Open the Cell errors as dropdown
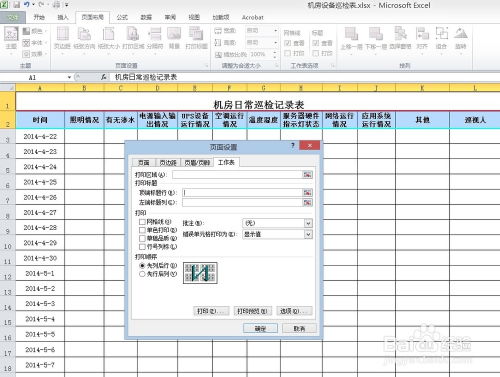 (308, 234)
